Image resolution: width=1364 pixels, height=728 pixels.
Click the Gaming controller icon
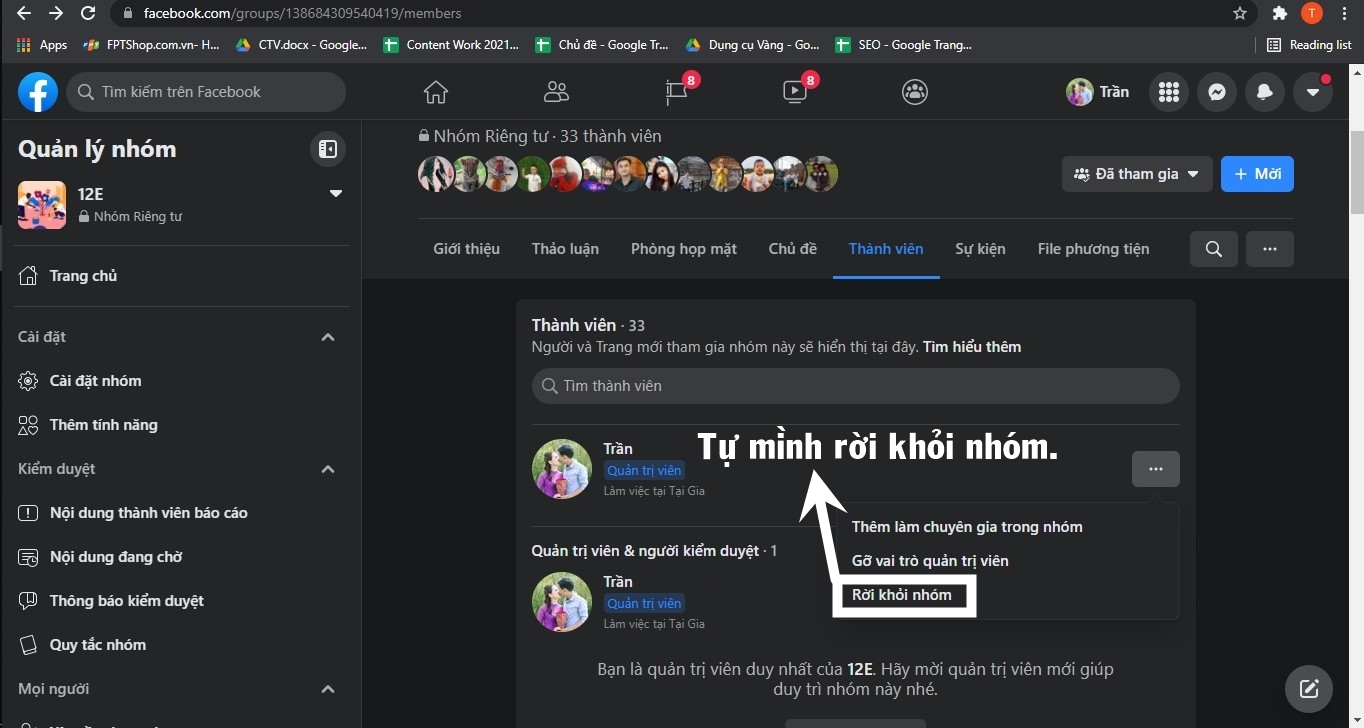click(x=914, y=92)
